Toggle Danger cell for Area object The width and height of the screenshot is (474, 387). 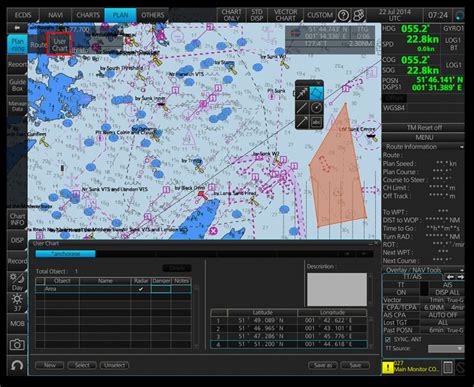tap(161, 289)
